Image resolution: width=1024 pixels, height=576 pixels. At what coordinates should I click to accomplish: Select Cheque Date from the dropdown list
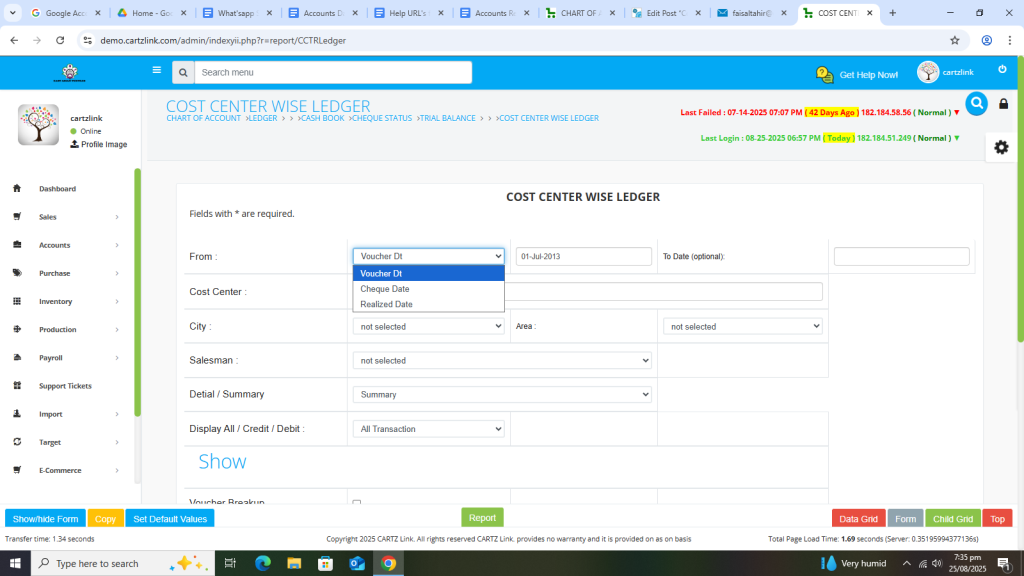(x=385, y=289)
